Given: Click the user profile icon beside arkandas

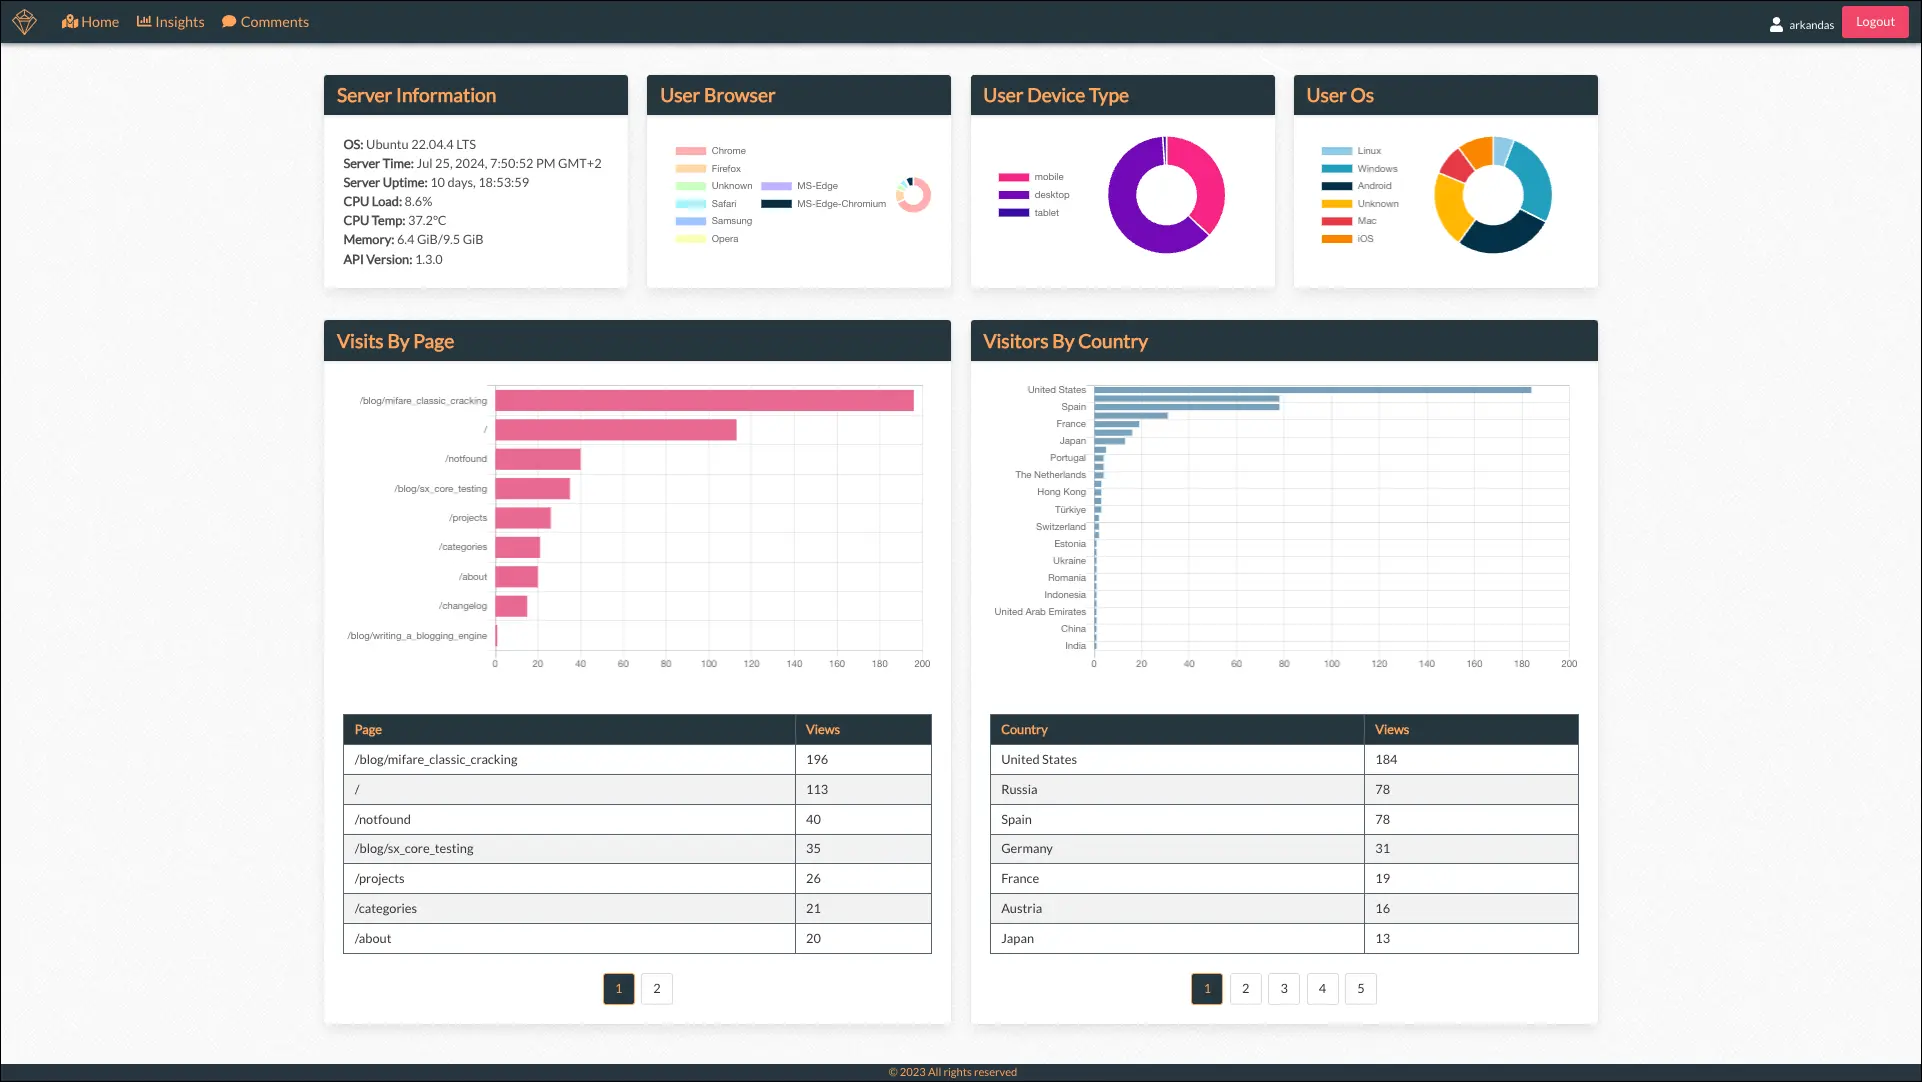Looking at the screenshot, I should click(1776, 24).
